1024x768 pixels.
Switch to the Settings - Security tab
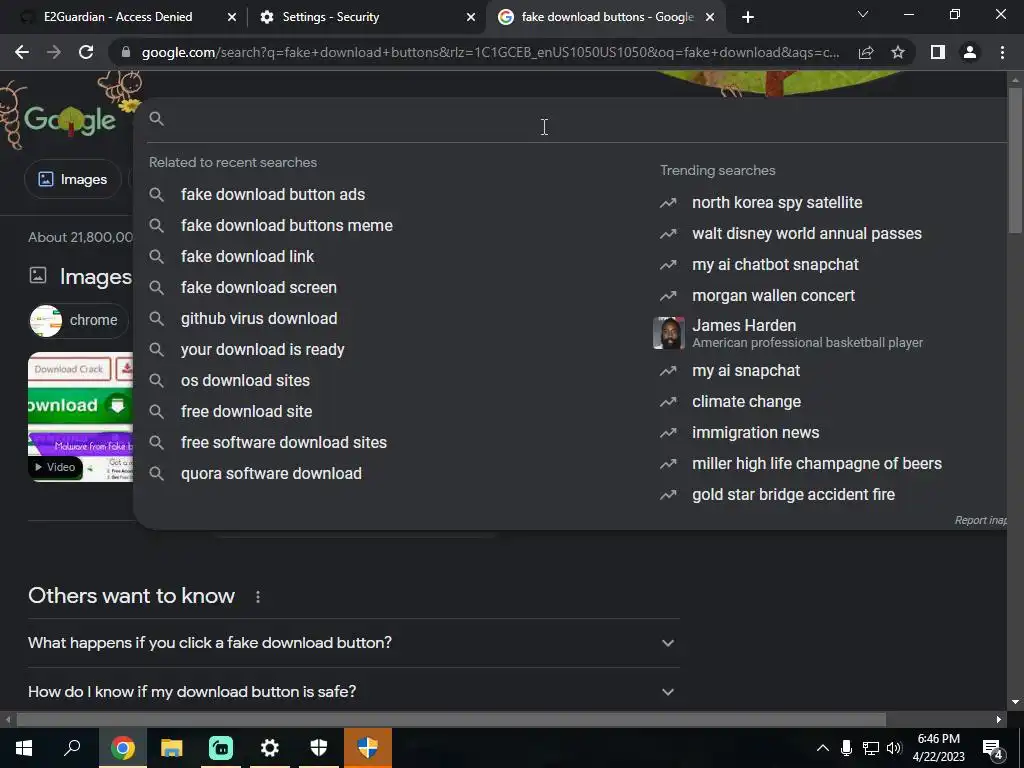(367, 17)
